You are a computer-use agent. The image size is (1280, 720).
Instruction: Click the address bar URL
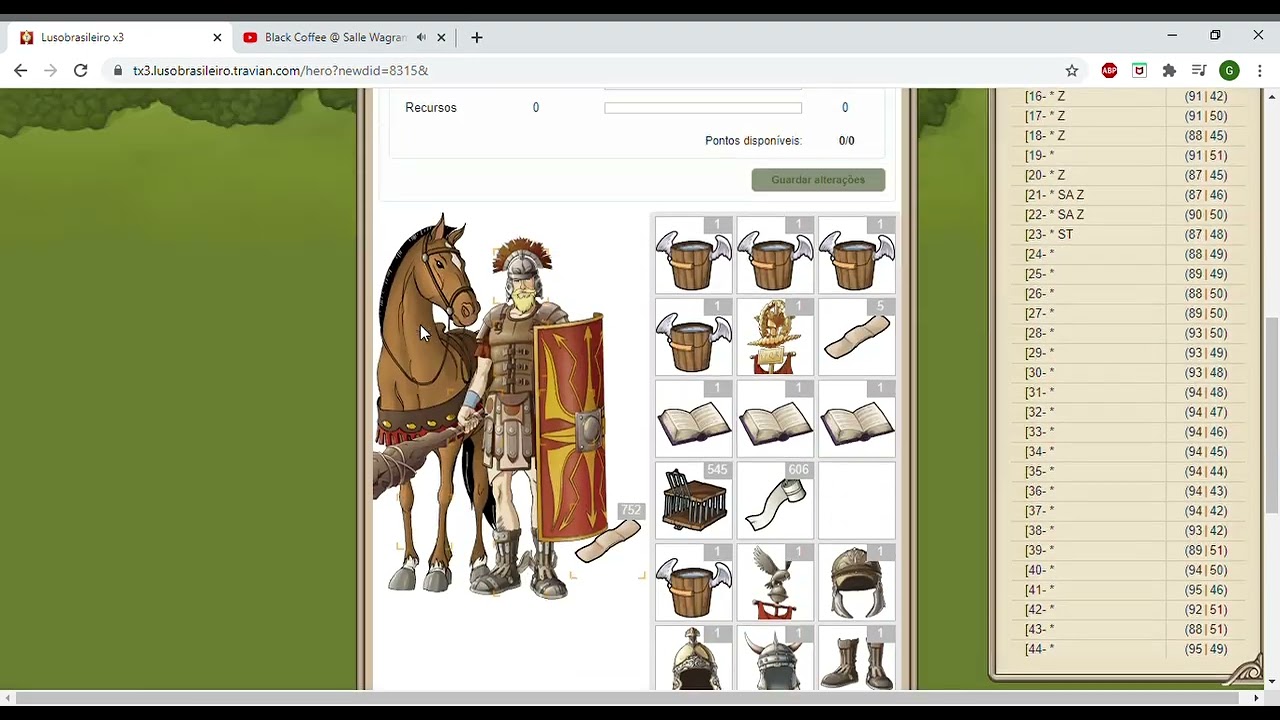pos(280,70)
